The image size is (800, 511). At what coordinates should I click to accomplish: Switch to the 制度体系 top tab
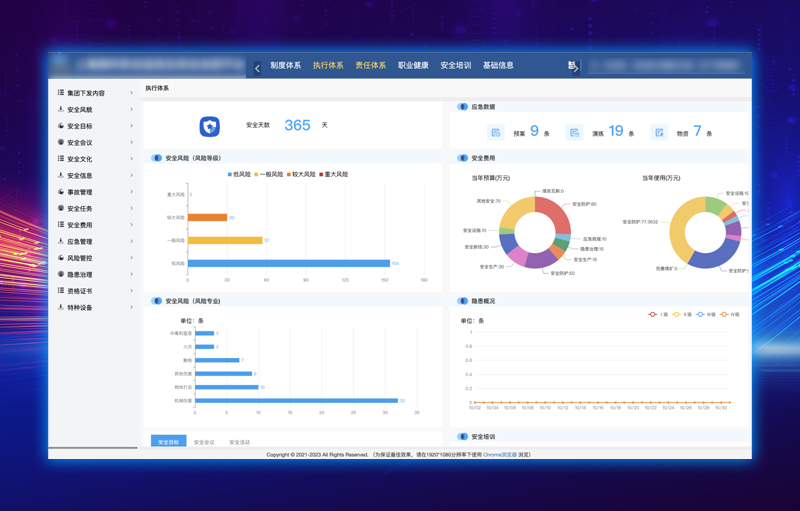285,66
